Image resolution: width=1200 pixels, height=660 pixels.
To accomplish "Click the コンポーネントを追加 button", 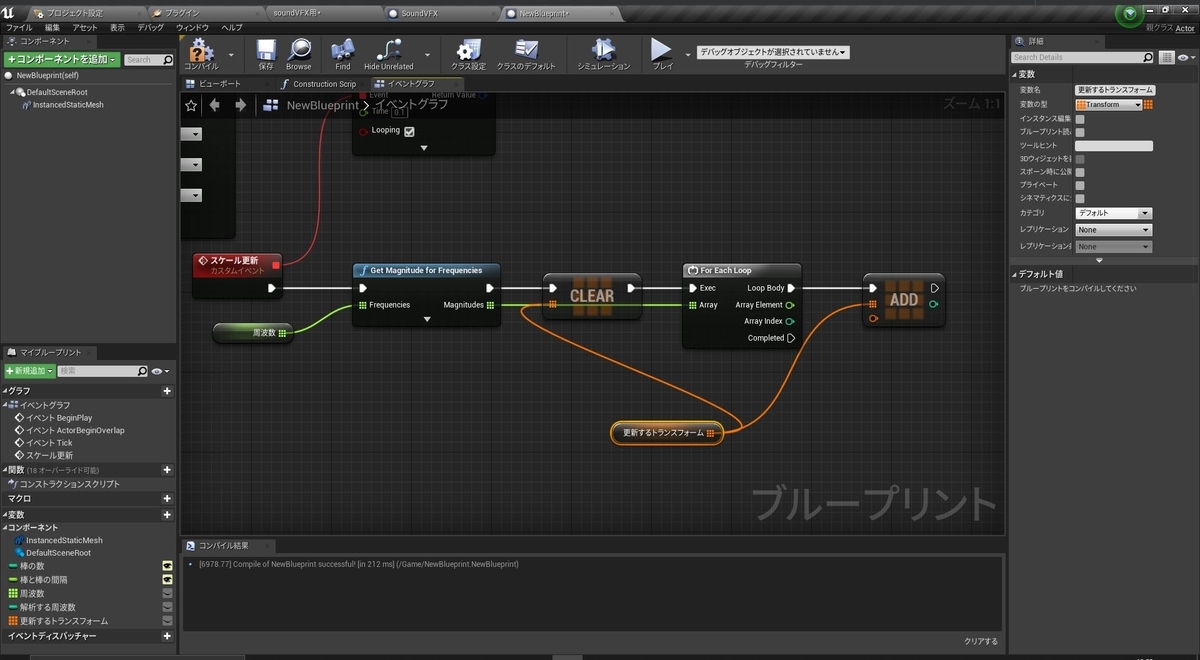I will click(x=62, y=60).
